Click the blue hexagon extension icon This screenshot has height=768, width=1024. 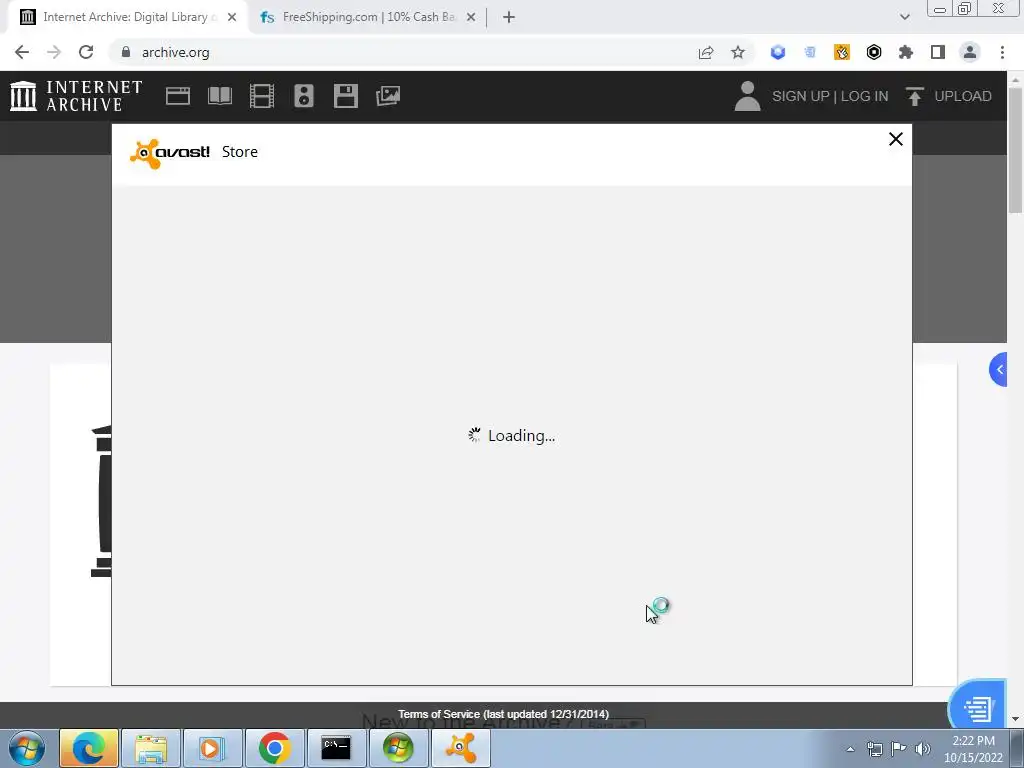tap(778, 52)
